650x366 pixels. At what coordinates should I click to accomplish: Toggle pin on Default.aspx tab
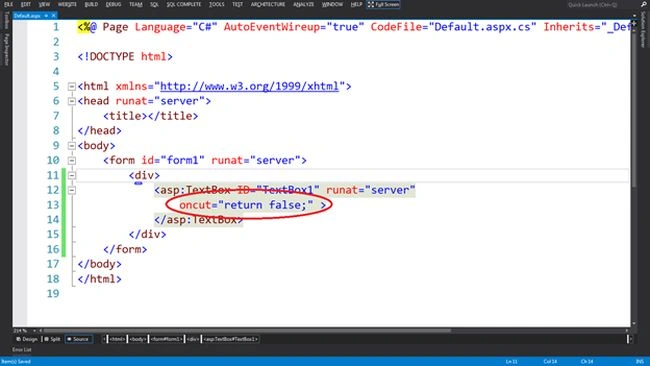pos(46,16)
